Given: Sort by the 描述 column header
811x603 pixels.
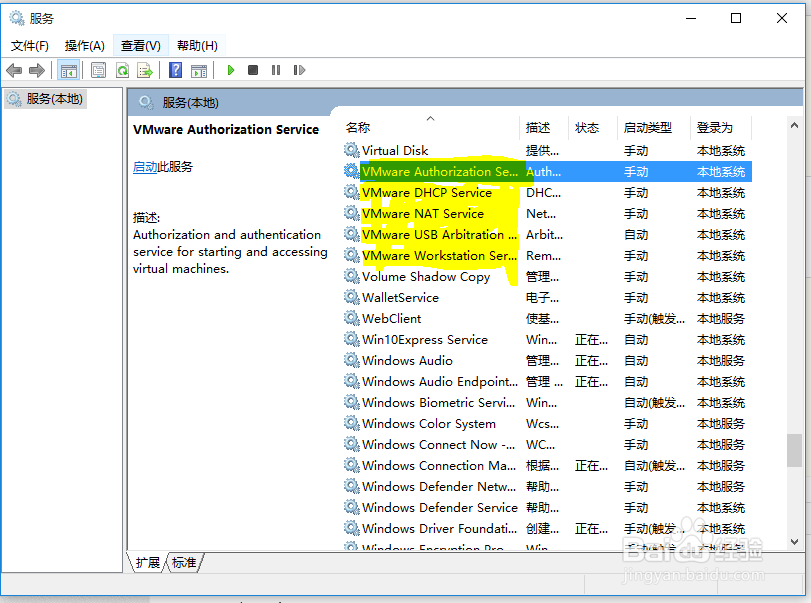Looking at the screenshot, I should (544, 128).
